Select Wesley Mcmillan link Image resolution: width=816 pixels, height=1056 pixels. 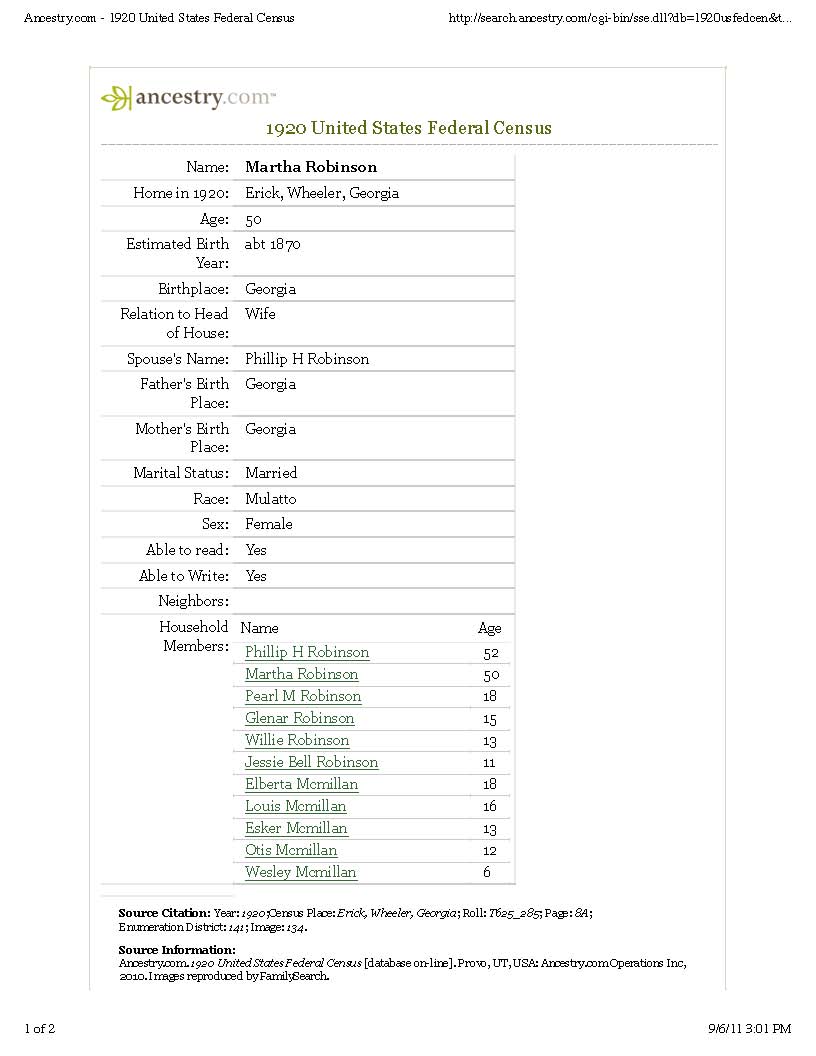300,872
